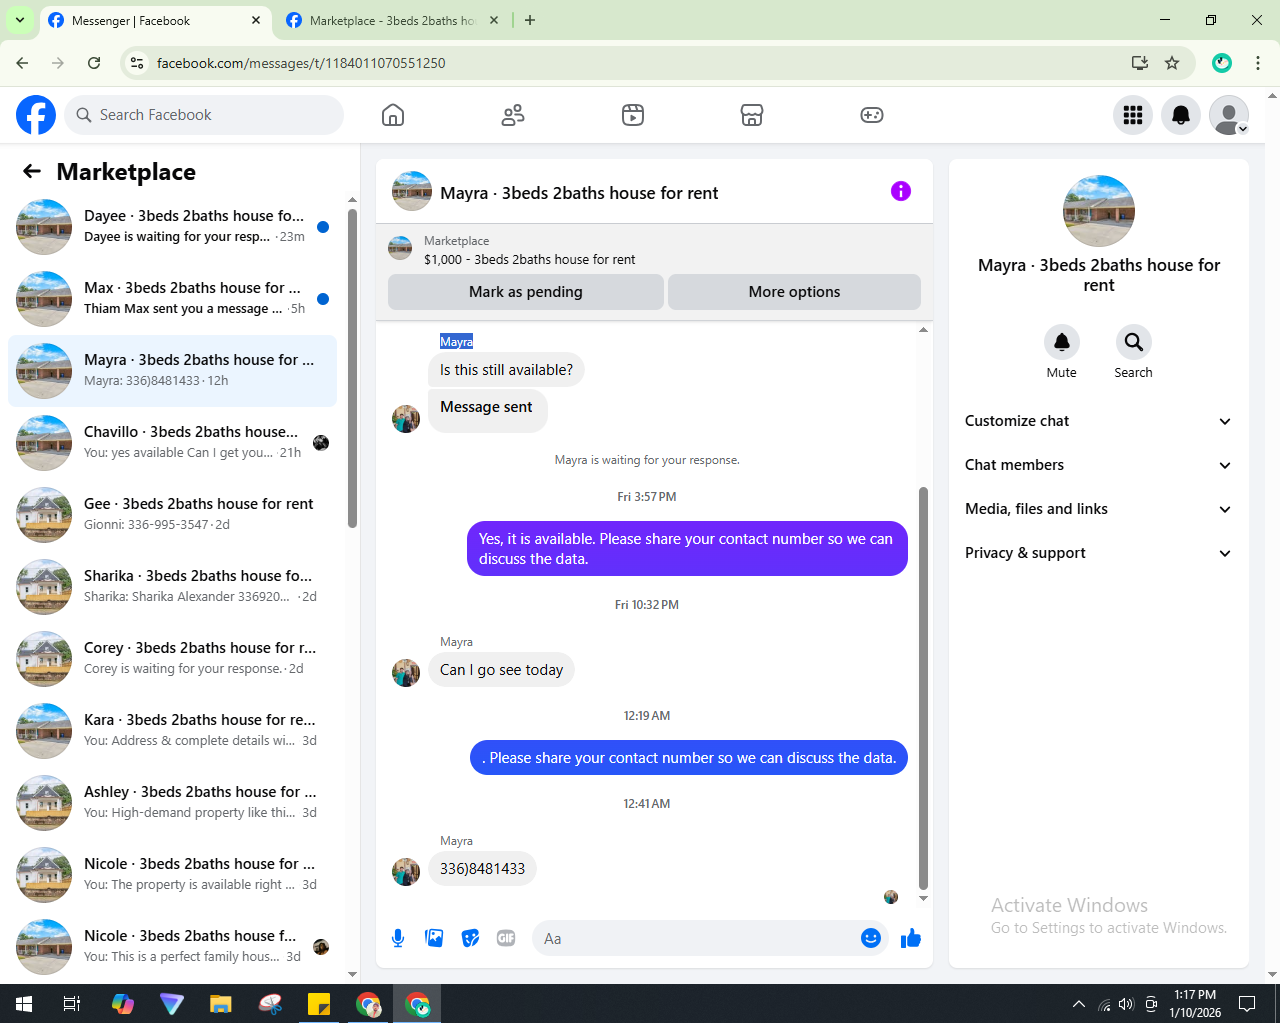Expand Privacy & support section
Screen dimensions: 1280x1023
tap(1098, 553)
